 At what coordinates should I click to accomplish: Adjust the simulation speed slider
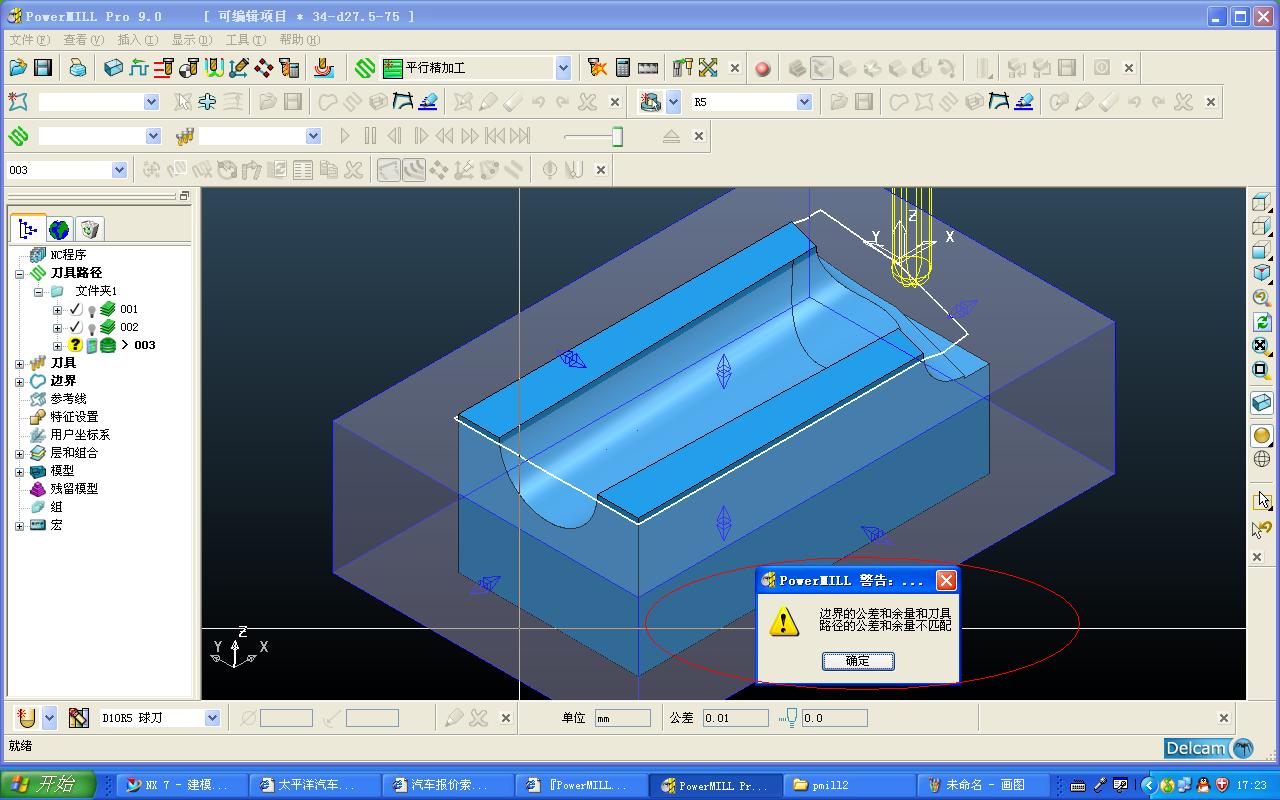point(617,136)
